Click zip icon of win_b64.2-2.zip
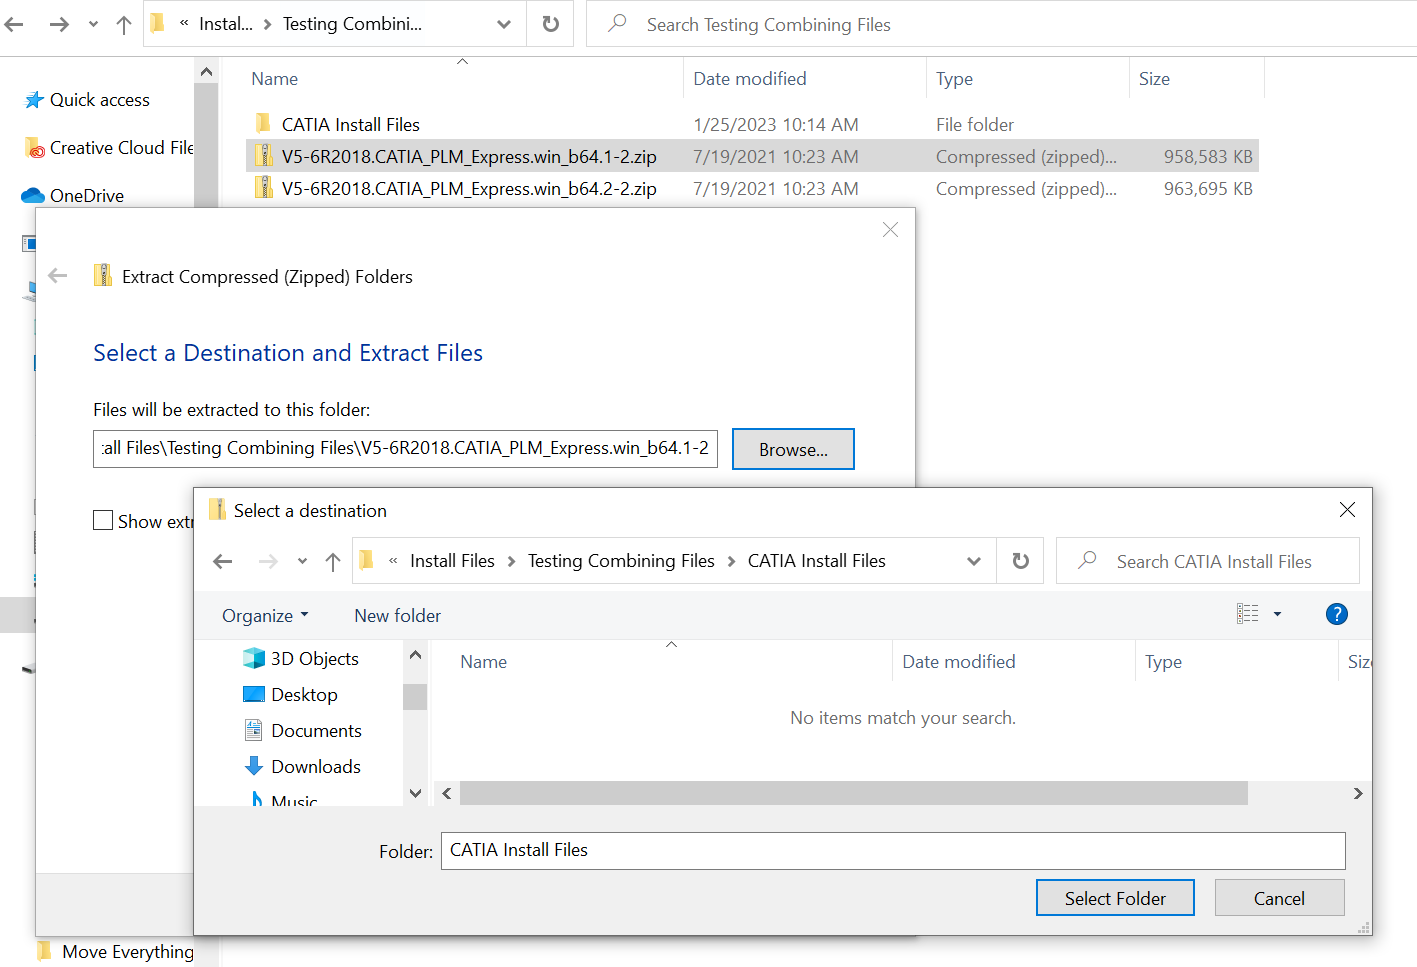This screenshot has width=1417, height=967. pyautogui.click(x=264, y=187)
